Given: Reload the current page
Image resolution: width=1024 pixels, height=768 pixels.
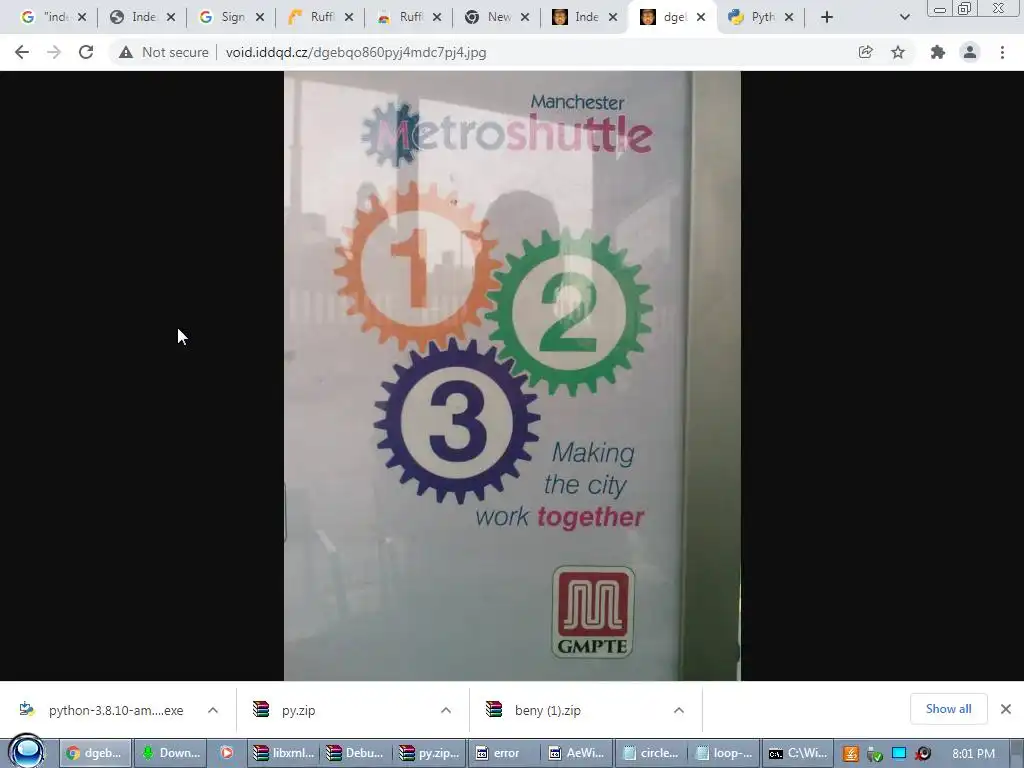Looking at the screenshot, I should [86, 52].
